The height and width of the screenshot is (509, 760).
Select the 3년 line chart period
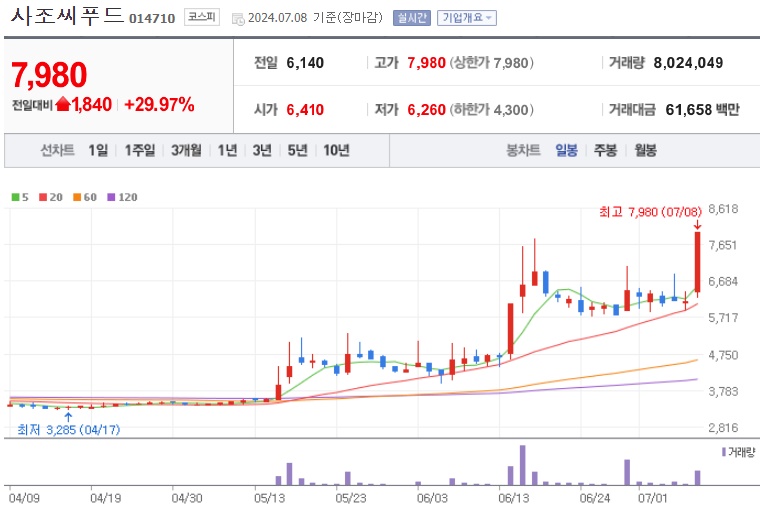(262, 150)
